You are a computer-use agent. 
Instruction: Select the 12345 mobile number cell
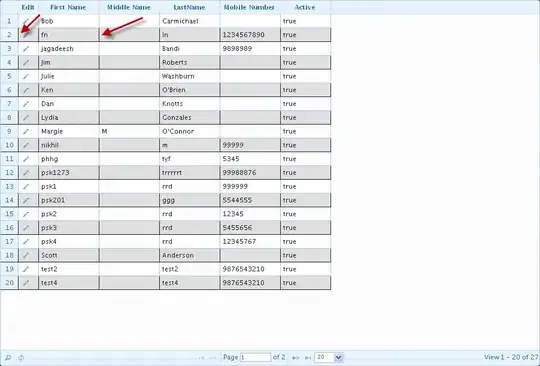250,214
